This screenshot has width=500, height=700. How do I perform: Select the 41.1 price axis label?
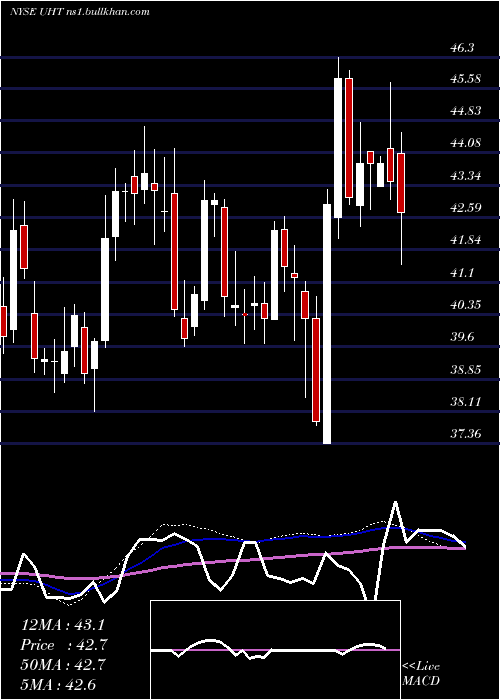pyautogui.click(x=462, y=273)
